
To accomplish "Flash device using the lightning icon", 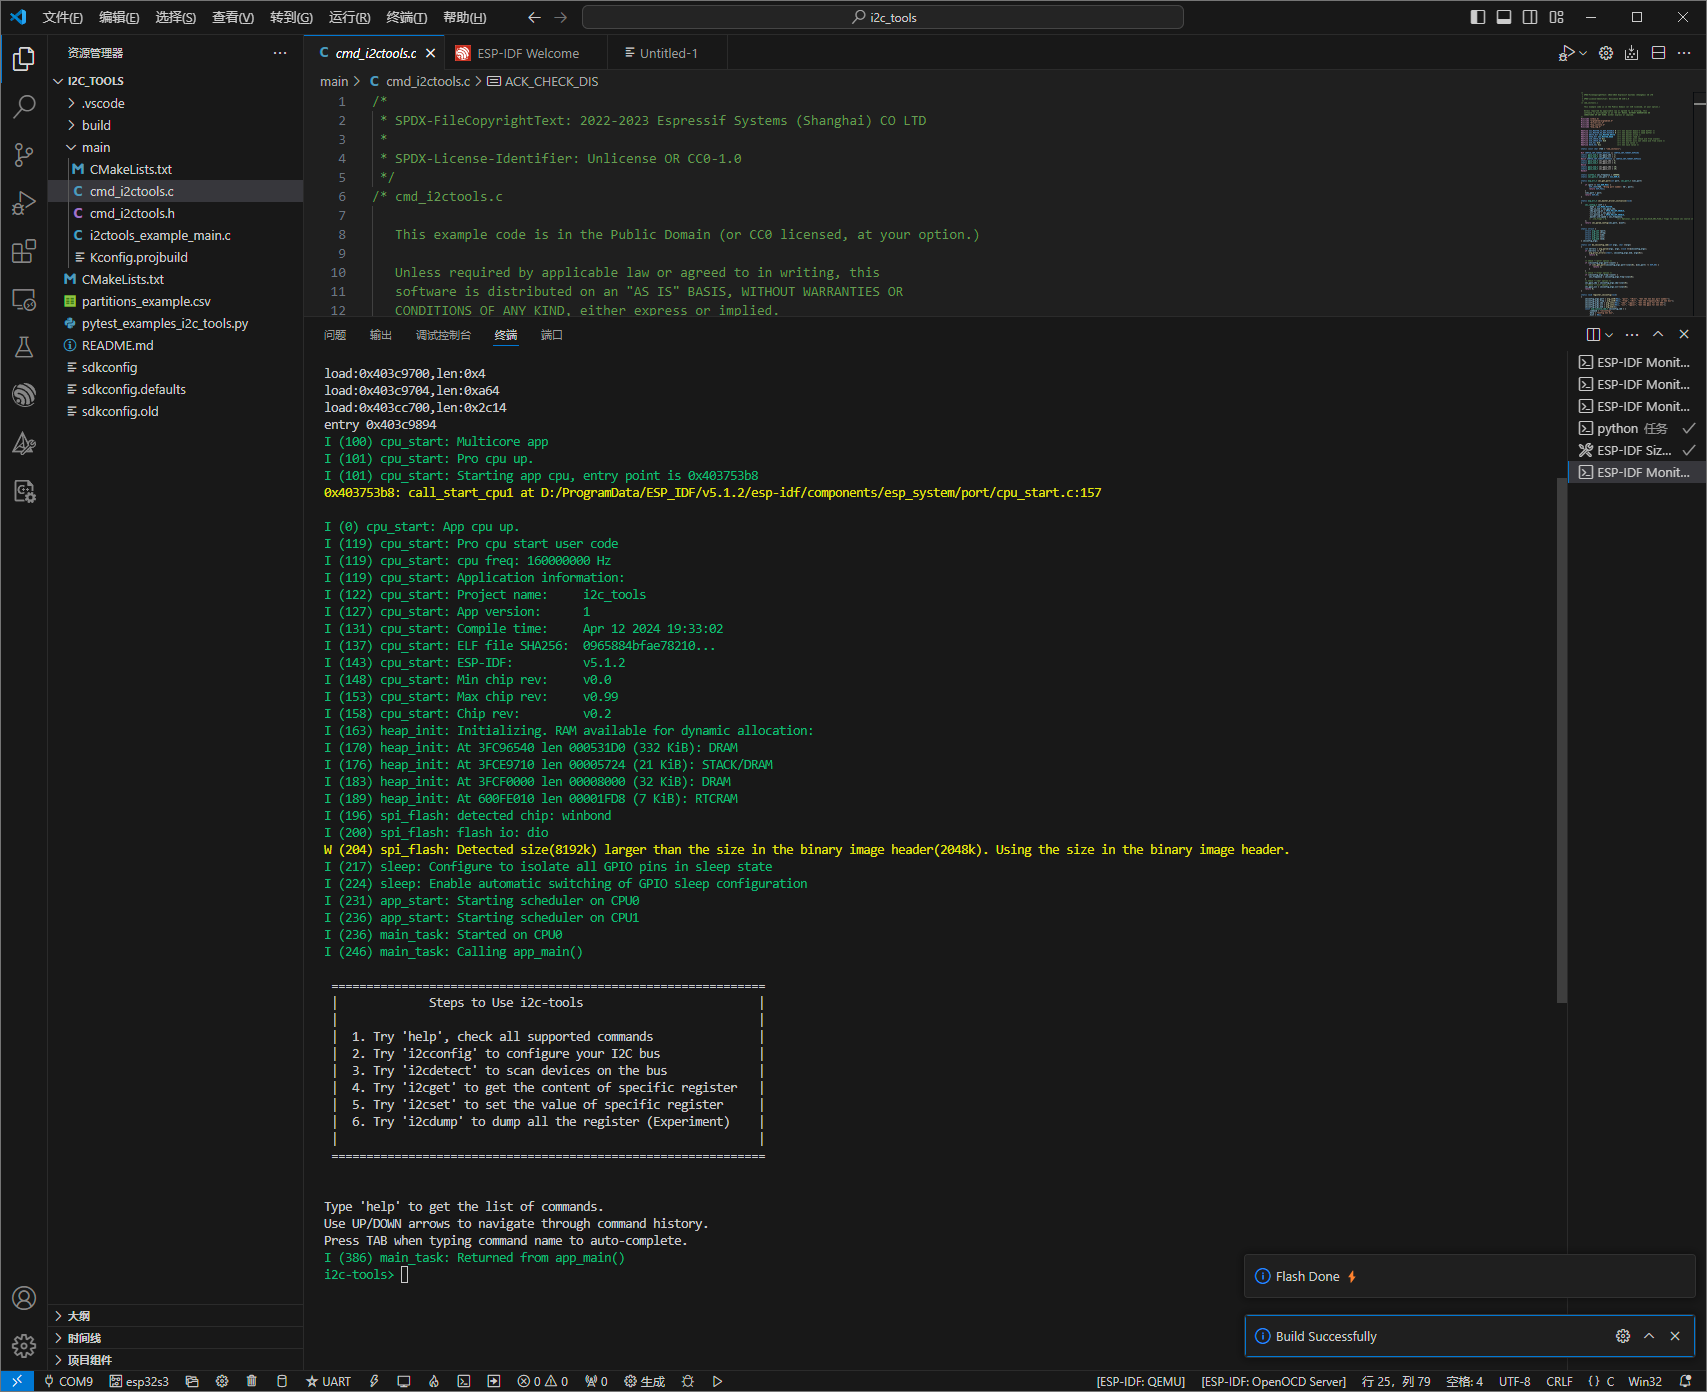I will pos(374,1381).
